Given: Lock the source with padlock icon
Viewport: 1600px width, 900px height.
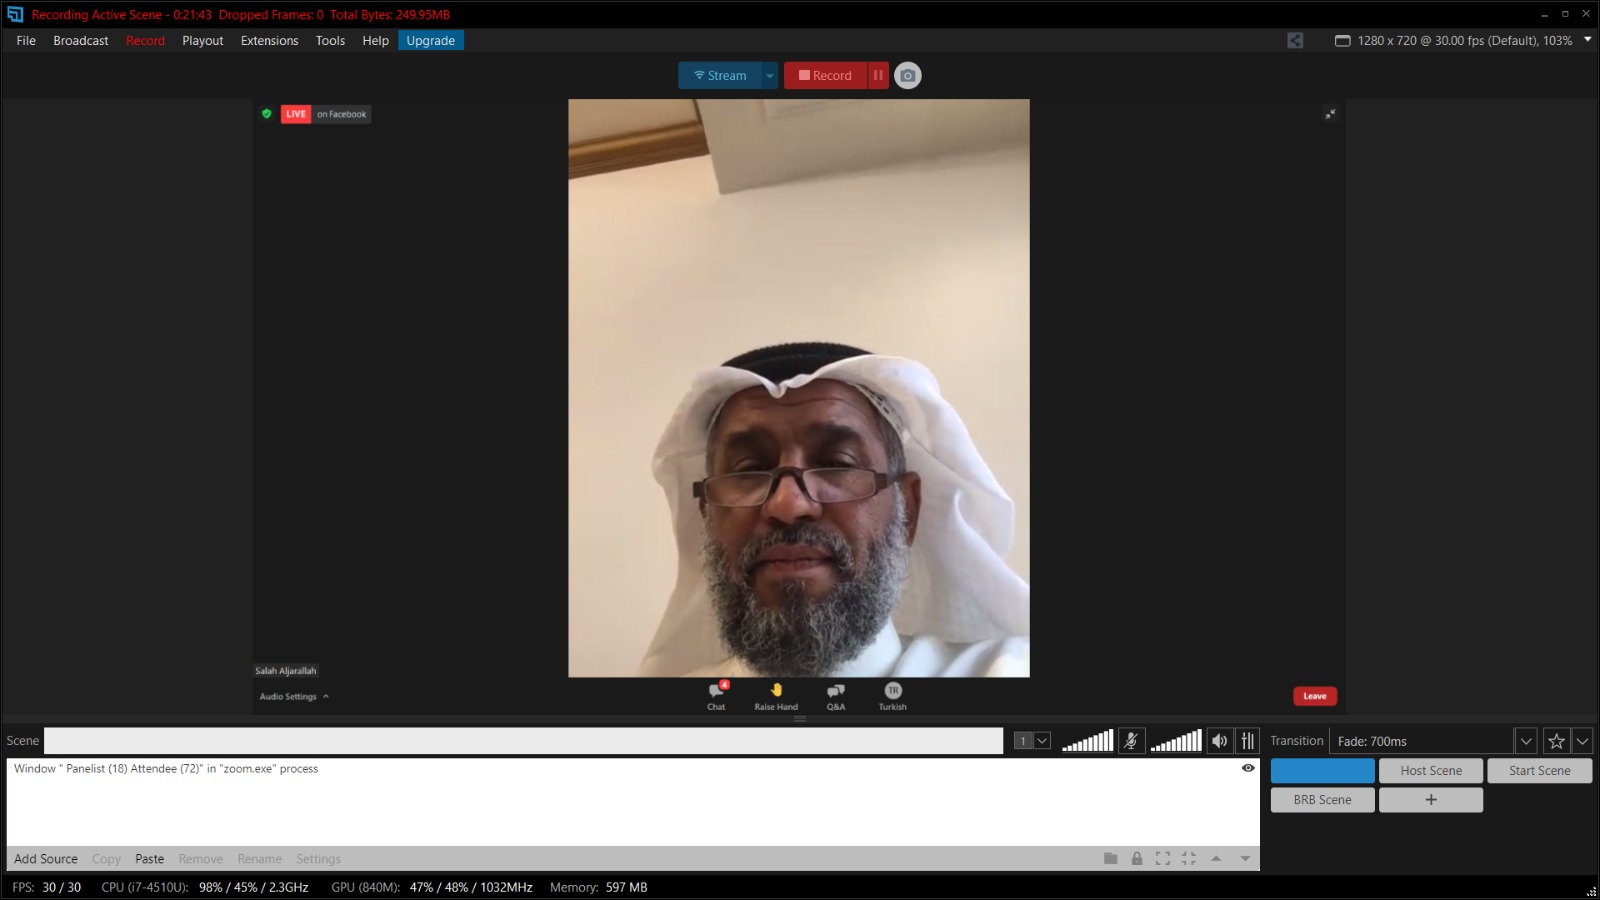Looking at the screenshot, I should pos(1137,859).
